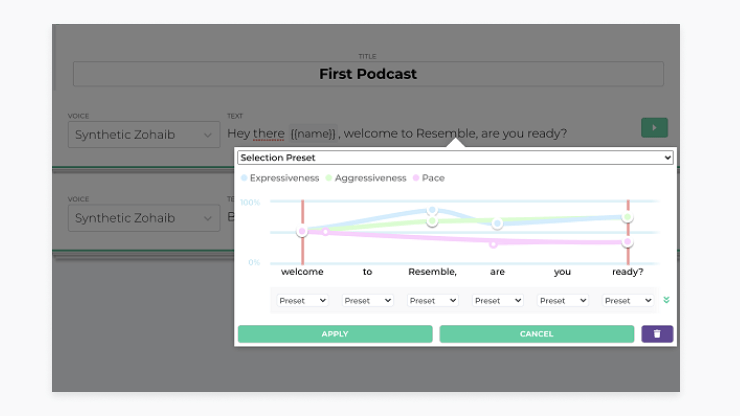Click the 'are' word label under chart
This screenshot has height=416, width=740.
[497, 272]
